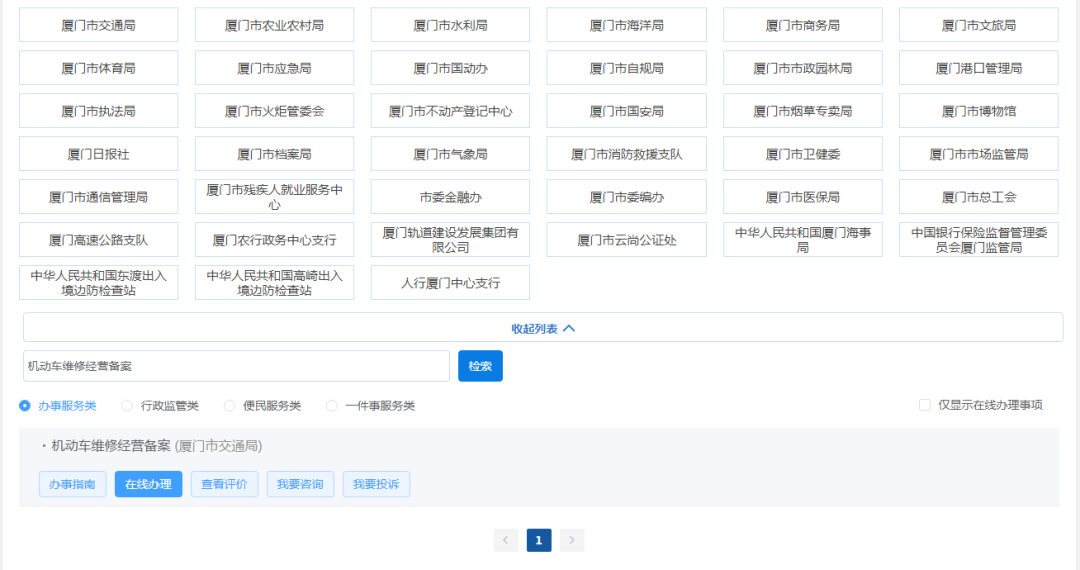The image size is (1080, 570).
Task: Open 办事指南 for the listed item
Action: coord(72,485)
